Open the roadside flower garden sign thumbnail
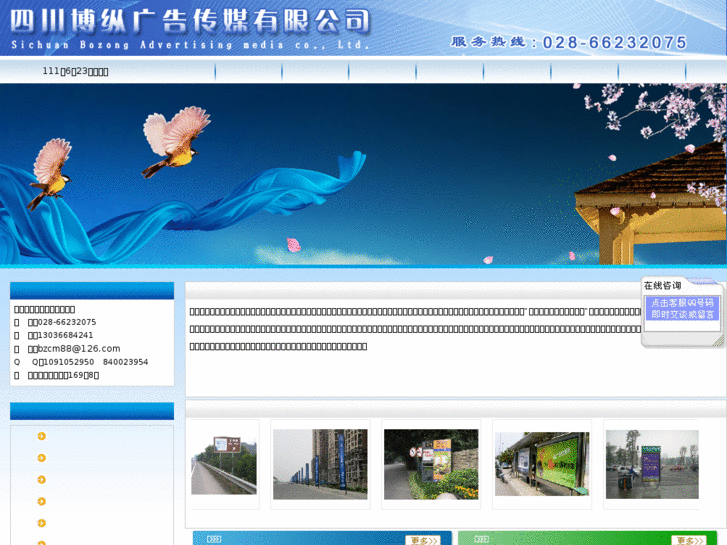This screenshot has width=727, height=545. pos(431,464)
